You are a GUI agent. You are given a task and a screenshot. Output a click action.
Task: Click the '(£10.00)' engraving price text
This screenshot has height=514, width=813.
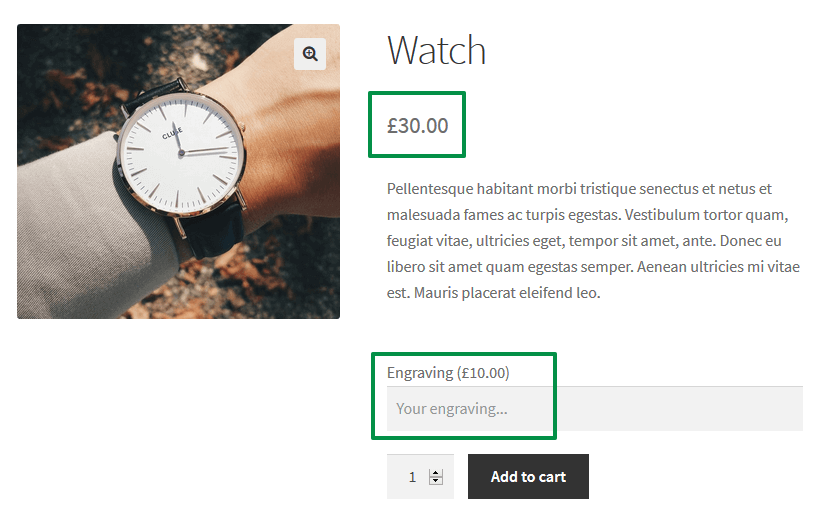point(483,373)
